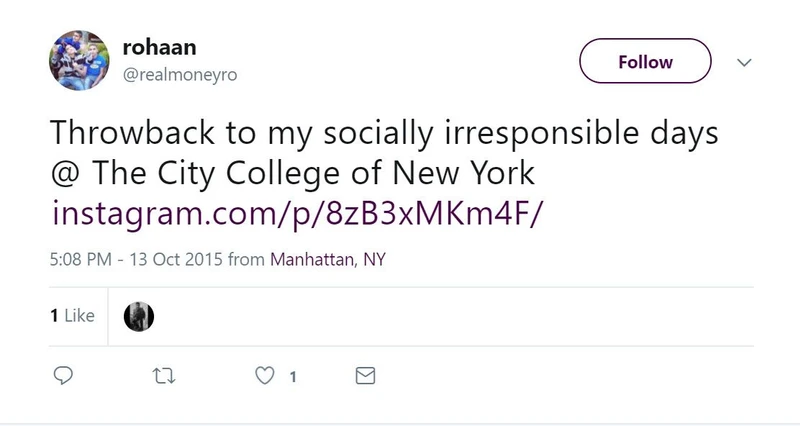Like the tweet with the heart icon

pos(265,376)
